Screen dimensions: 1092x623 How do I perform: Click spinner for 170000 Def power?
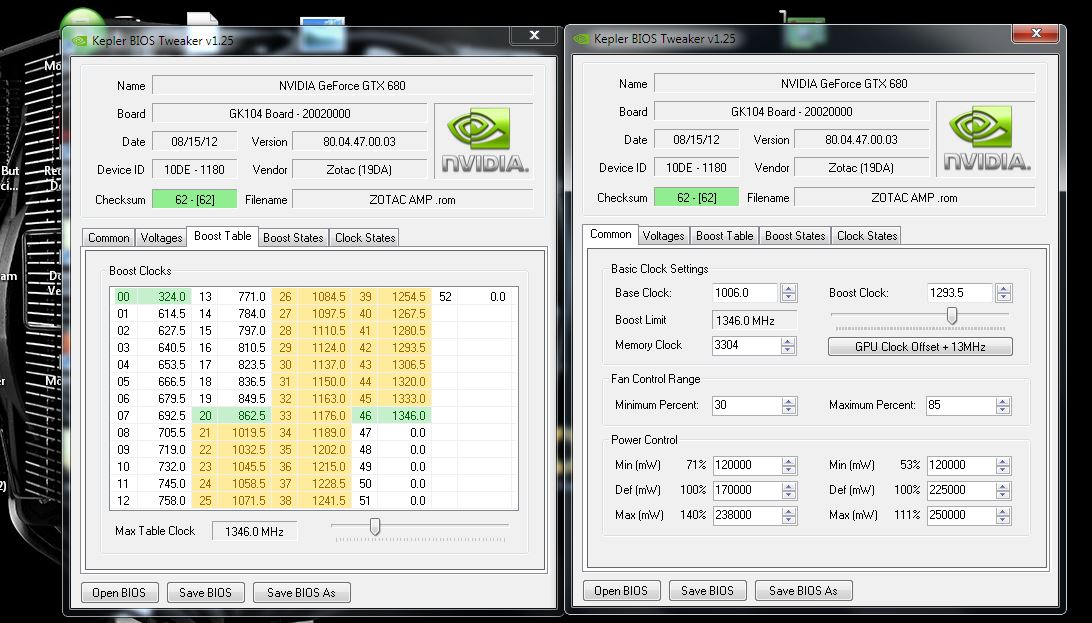click(788, 490)
